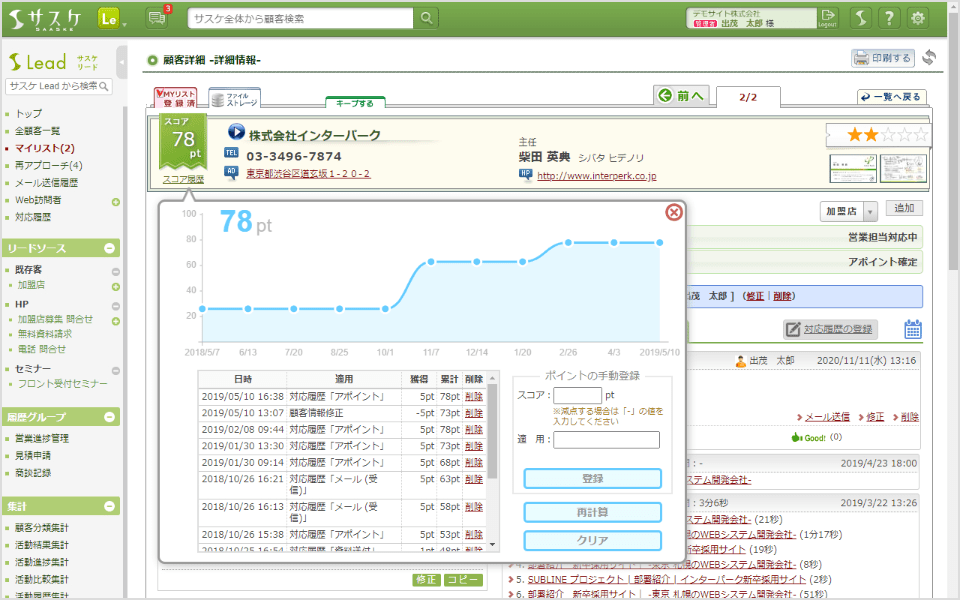Click the first business card thumbnail
960x600 pixels.
(853, 168)
